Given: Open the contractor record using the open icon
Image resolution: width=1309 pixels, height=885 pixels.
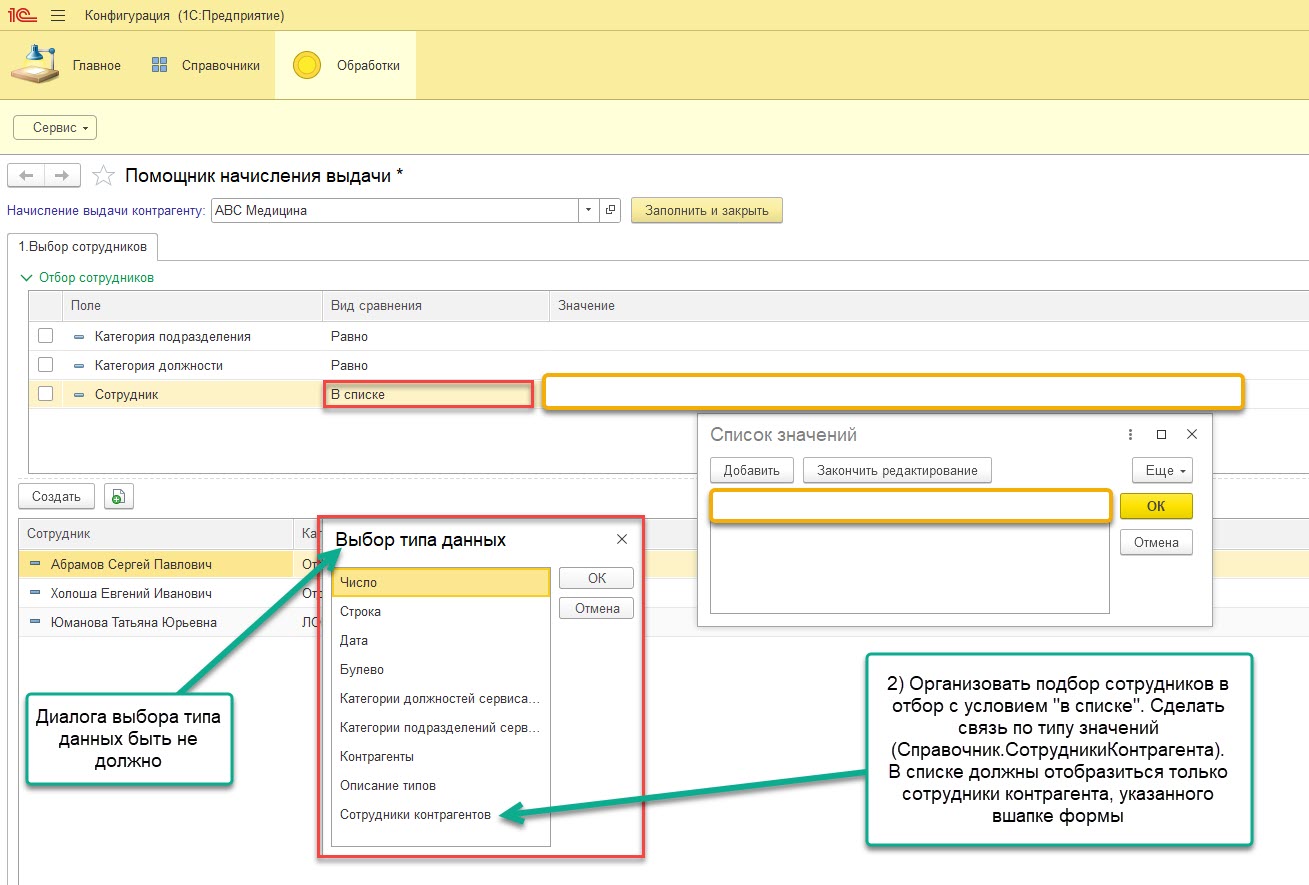Looking at the screenshot, I should point(610,211).
